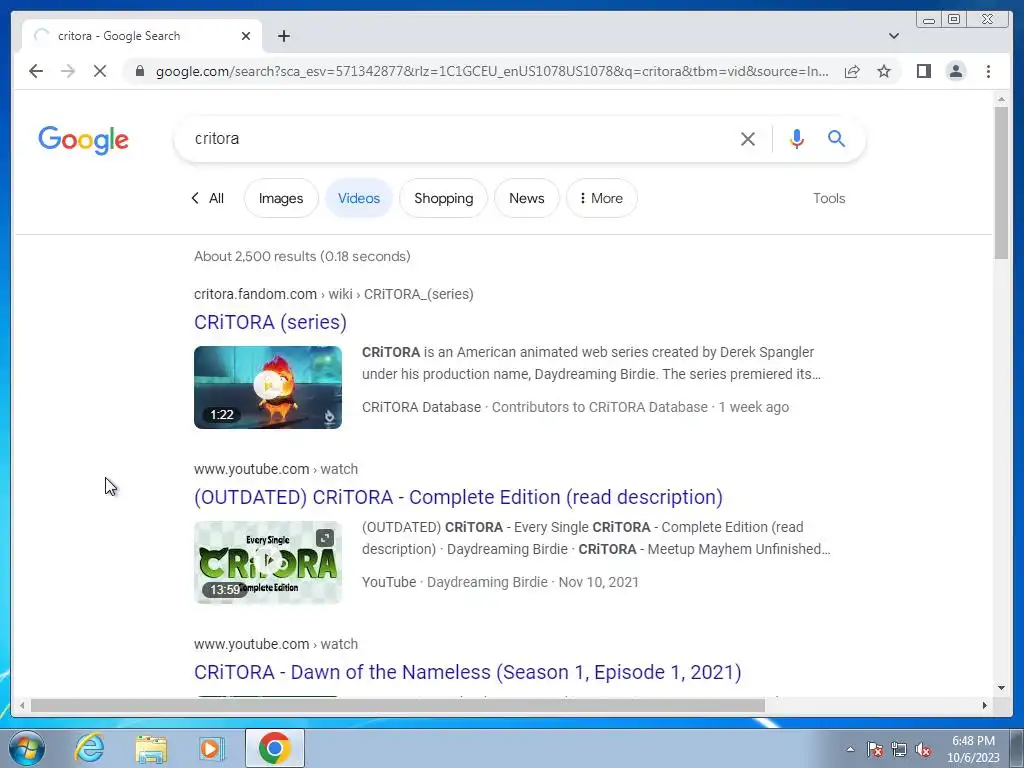Open Windows Media Player taskbar icon

coord(210,748)
